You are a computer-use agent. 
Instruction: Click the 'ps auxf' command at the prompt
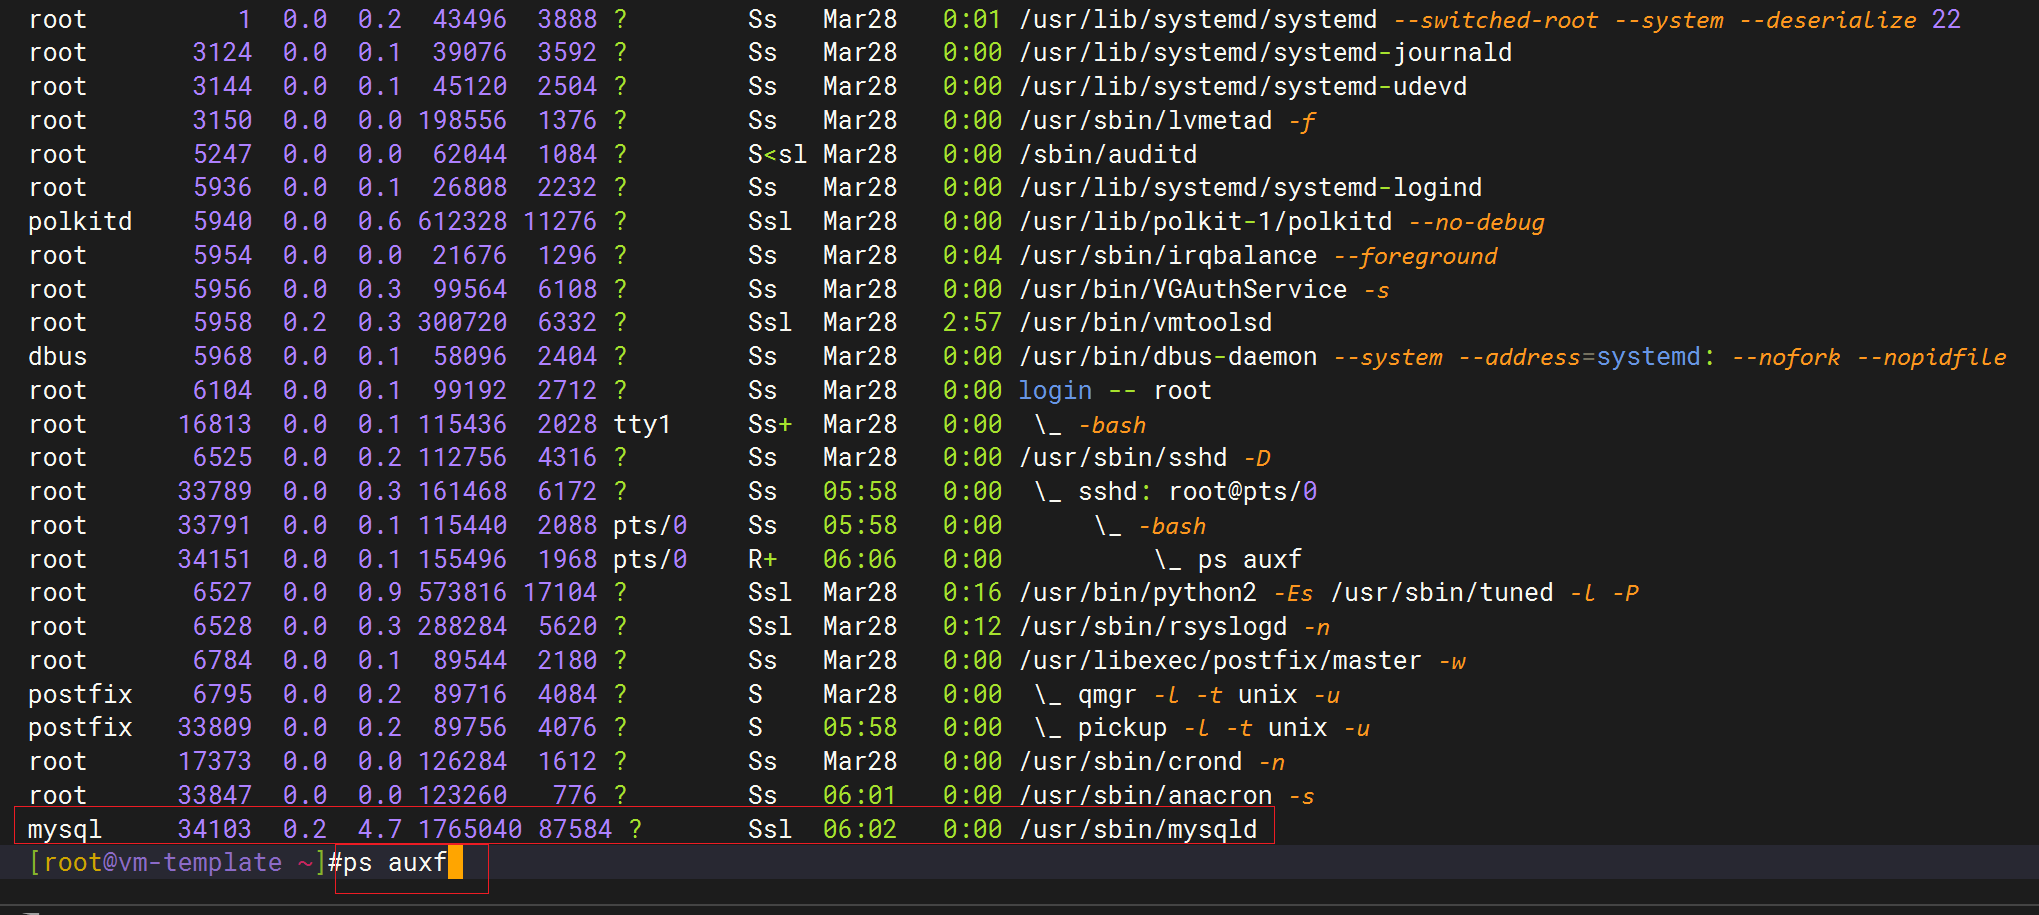point(395,863)
